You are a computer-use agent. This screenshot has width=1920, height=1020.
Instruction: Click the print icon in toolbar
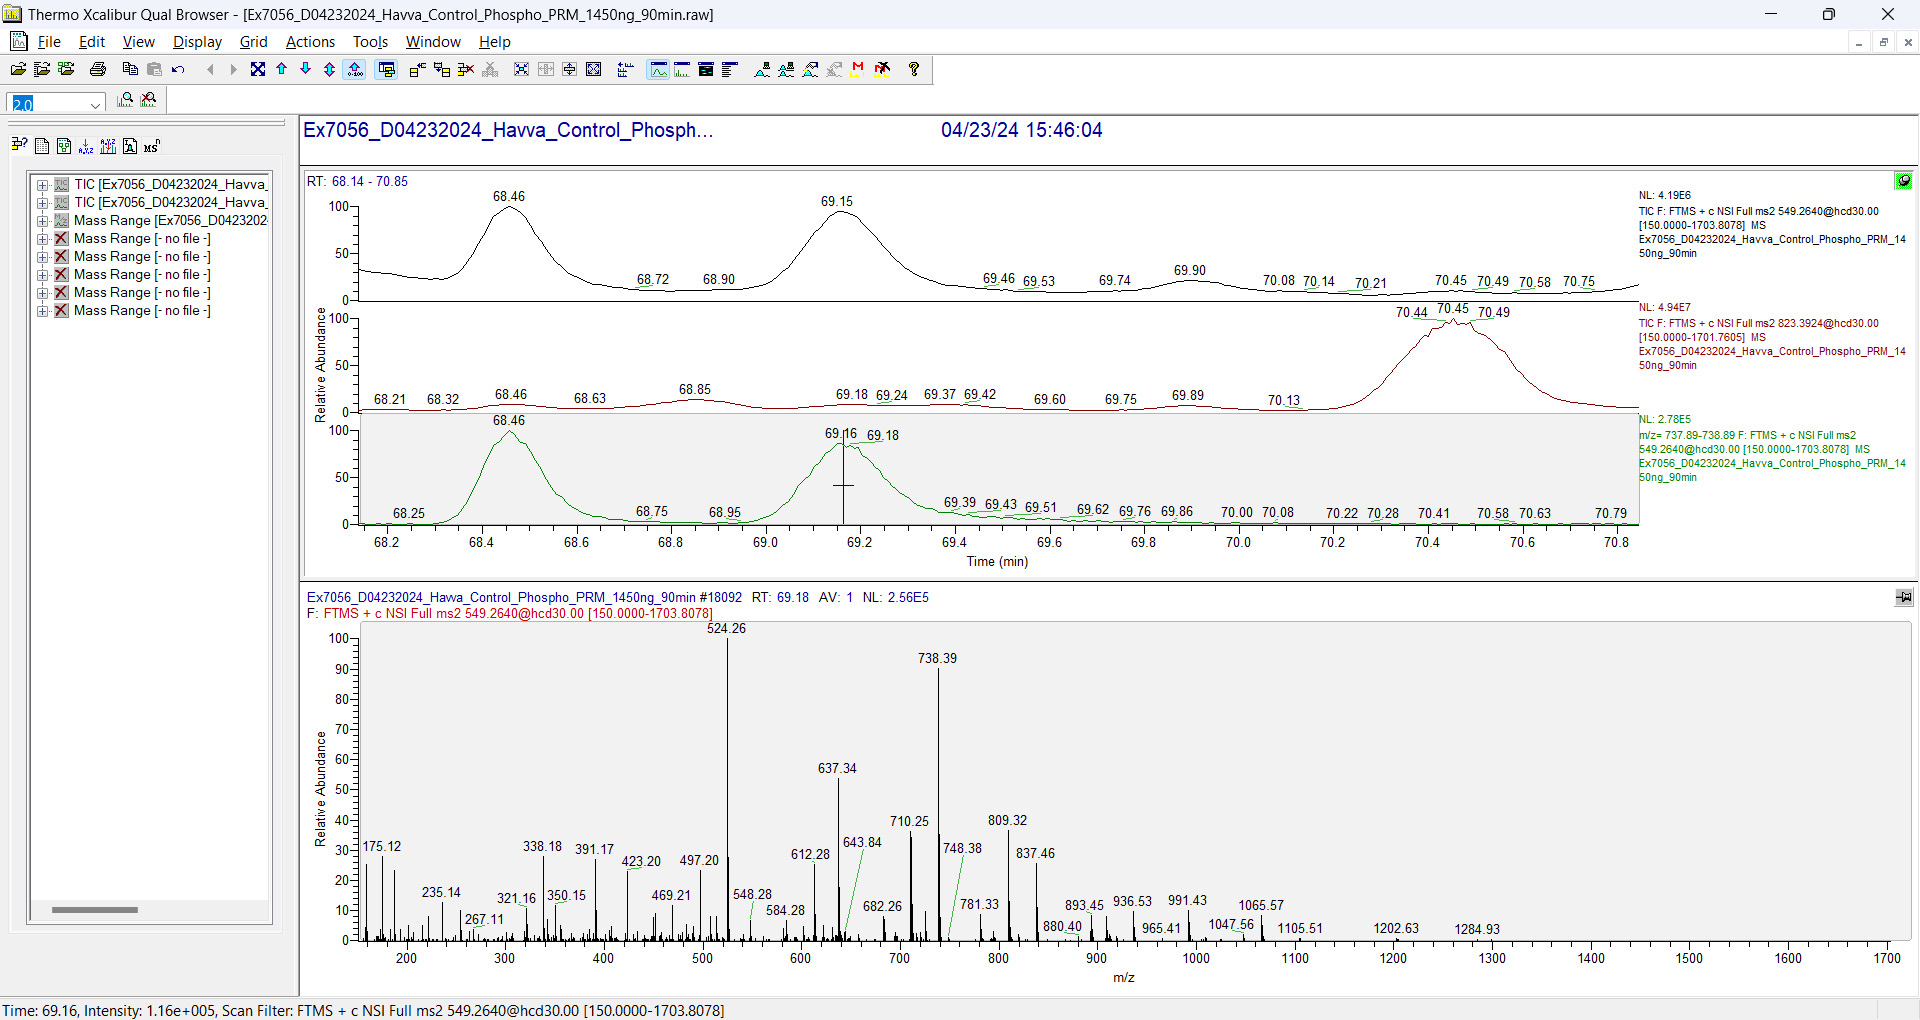click(x=97, y=69)
